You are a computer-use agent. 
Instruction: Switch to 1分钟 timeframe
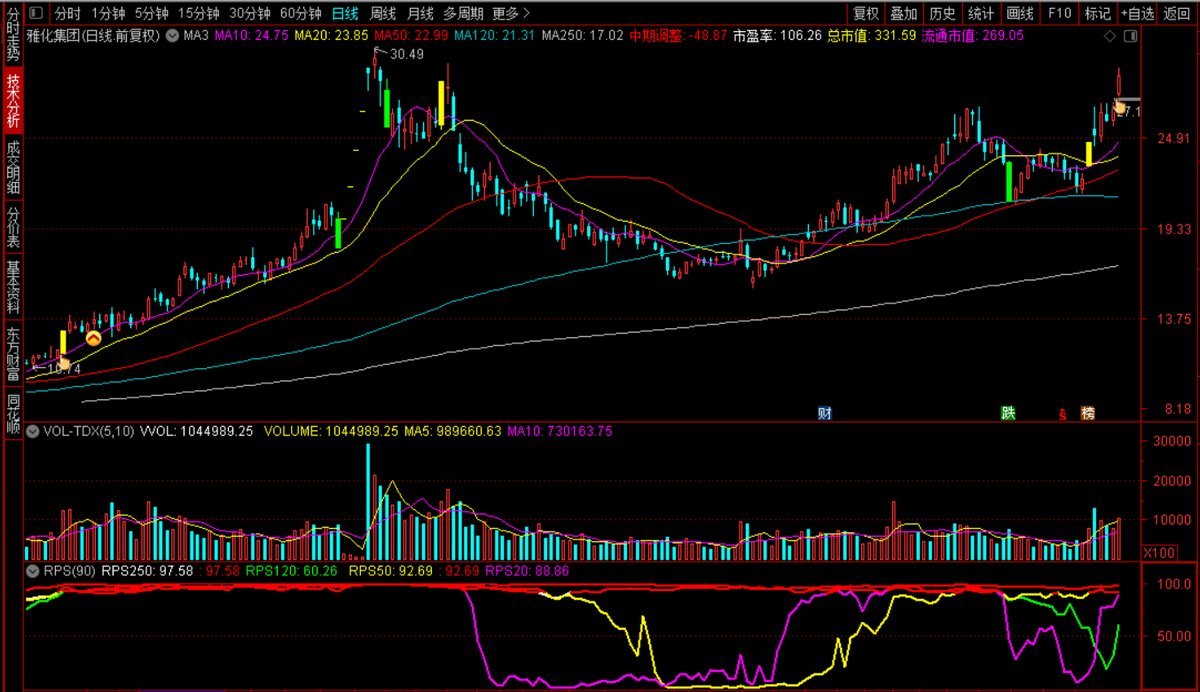pyautogui.click(x=108, y=13)
